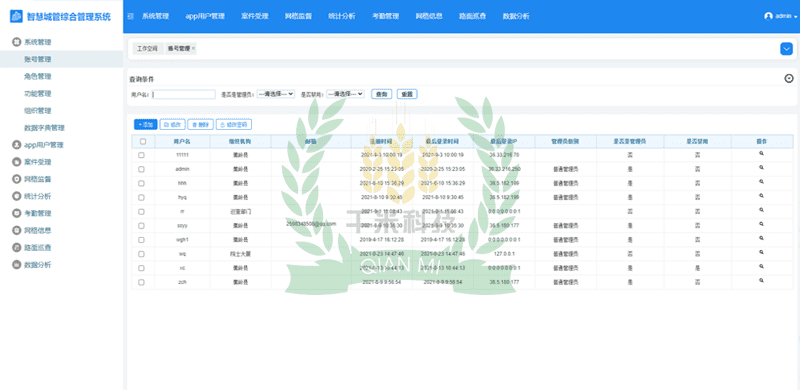Screen dimensions: 800x390
Task: Click the blue 添加 button
Action: (146, 125)
